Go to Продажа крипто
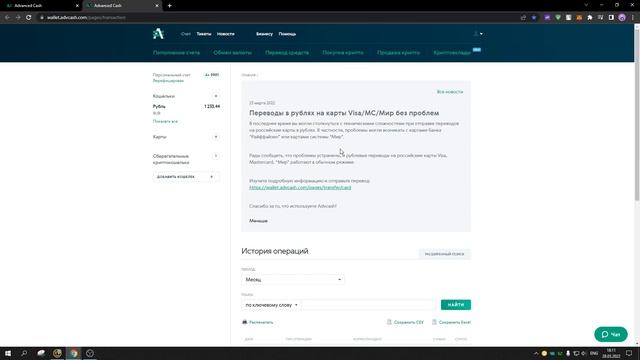 coord(398,53)
